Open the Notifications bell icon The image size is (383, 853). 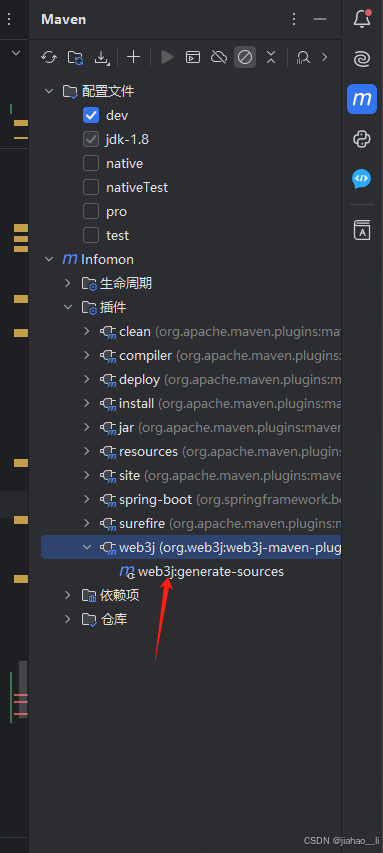point(362,19)
